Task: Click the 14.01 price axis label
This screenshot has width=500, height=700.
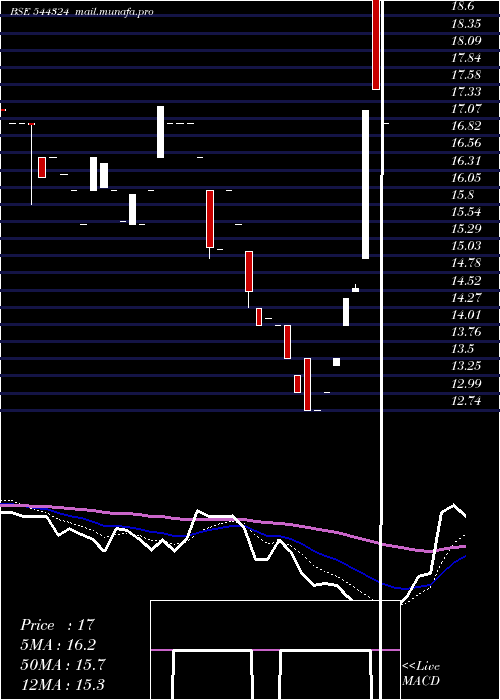Action: pyautogui.click(x=466, y=315)
